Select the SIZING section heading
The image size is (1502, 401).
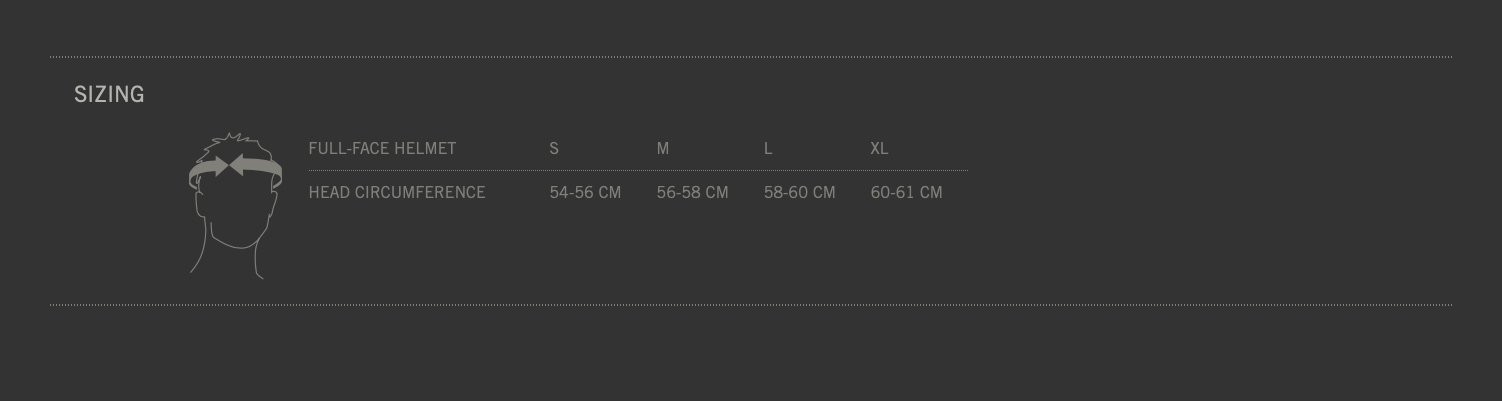tap(109, 94)
